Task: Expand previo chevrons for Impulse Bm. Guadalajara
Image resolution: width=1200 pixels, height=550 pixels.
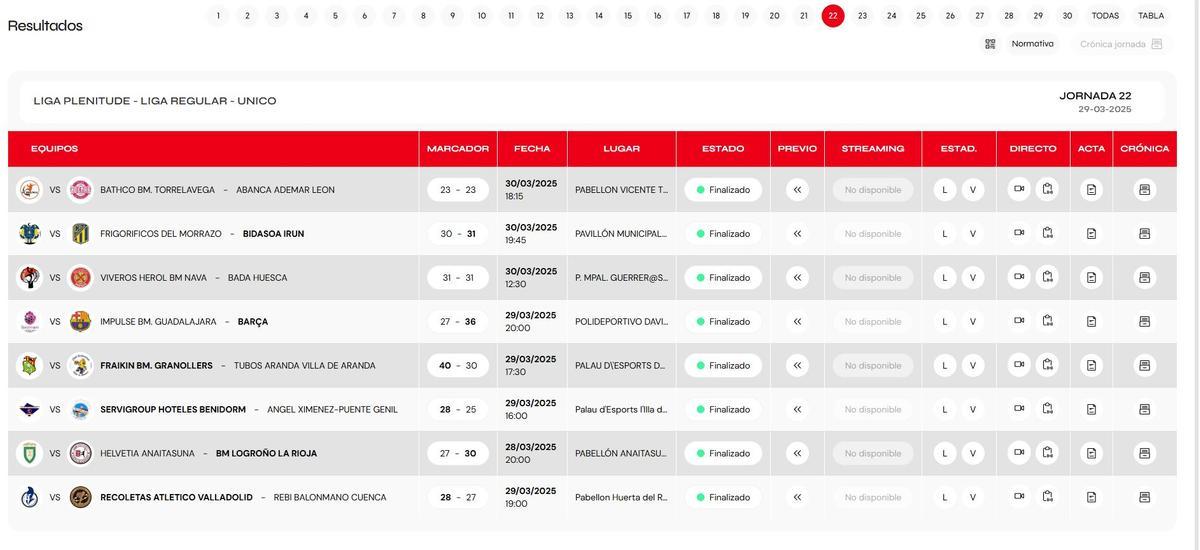Action: (797, 322)
